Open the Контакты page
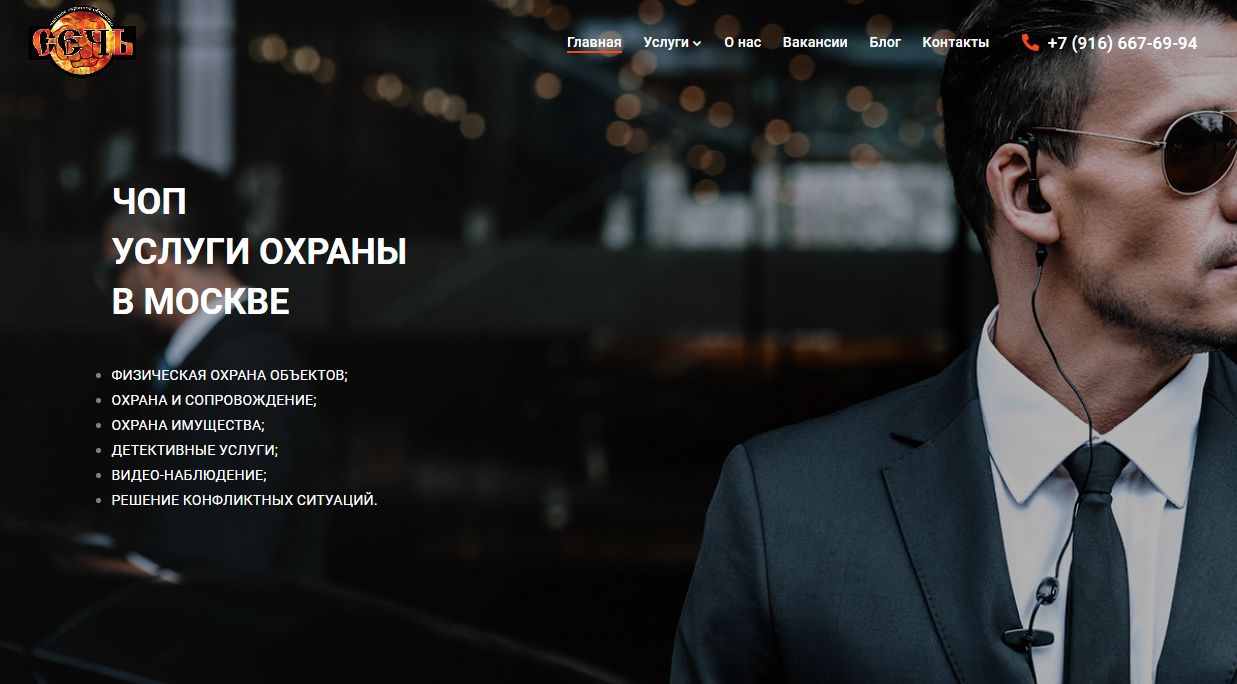The height and width of the screenshot is (684, 1237). (x=955, y=42)
